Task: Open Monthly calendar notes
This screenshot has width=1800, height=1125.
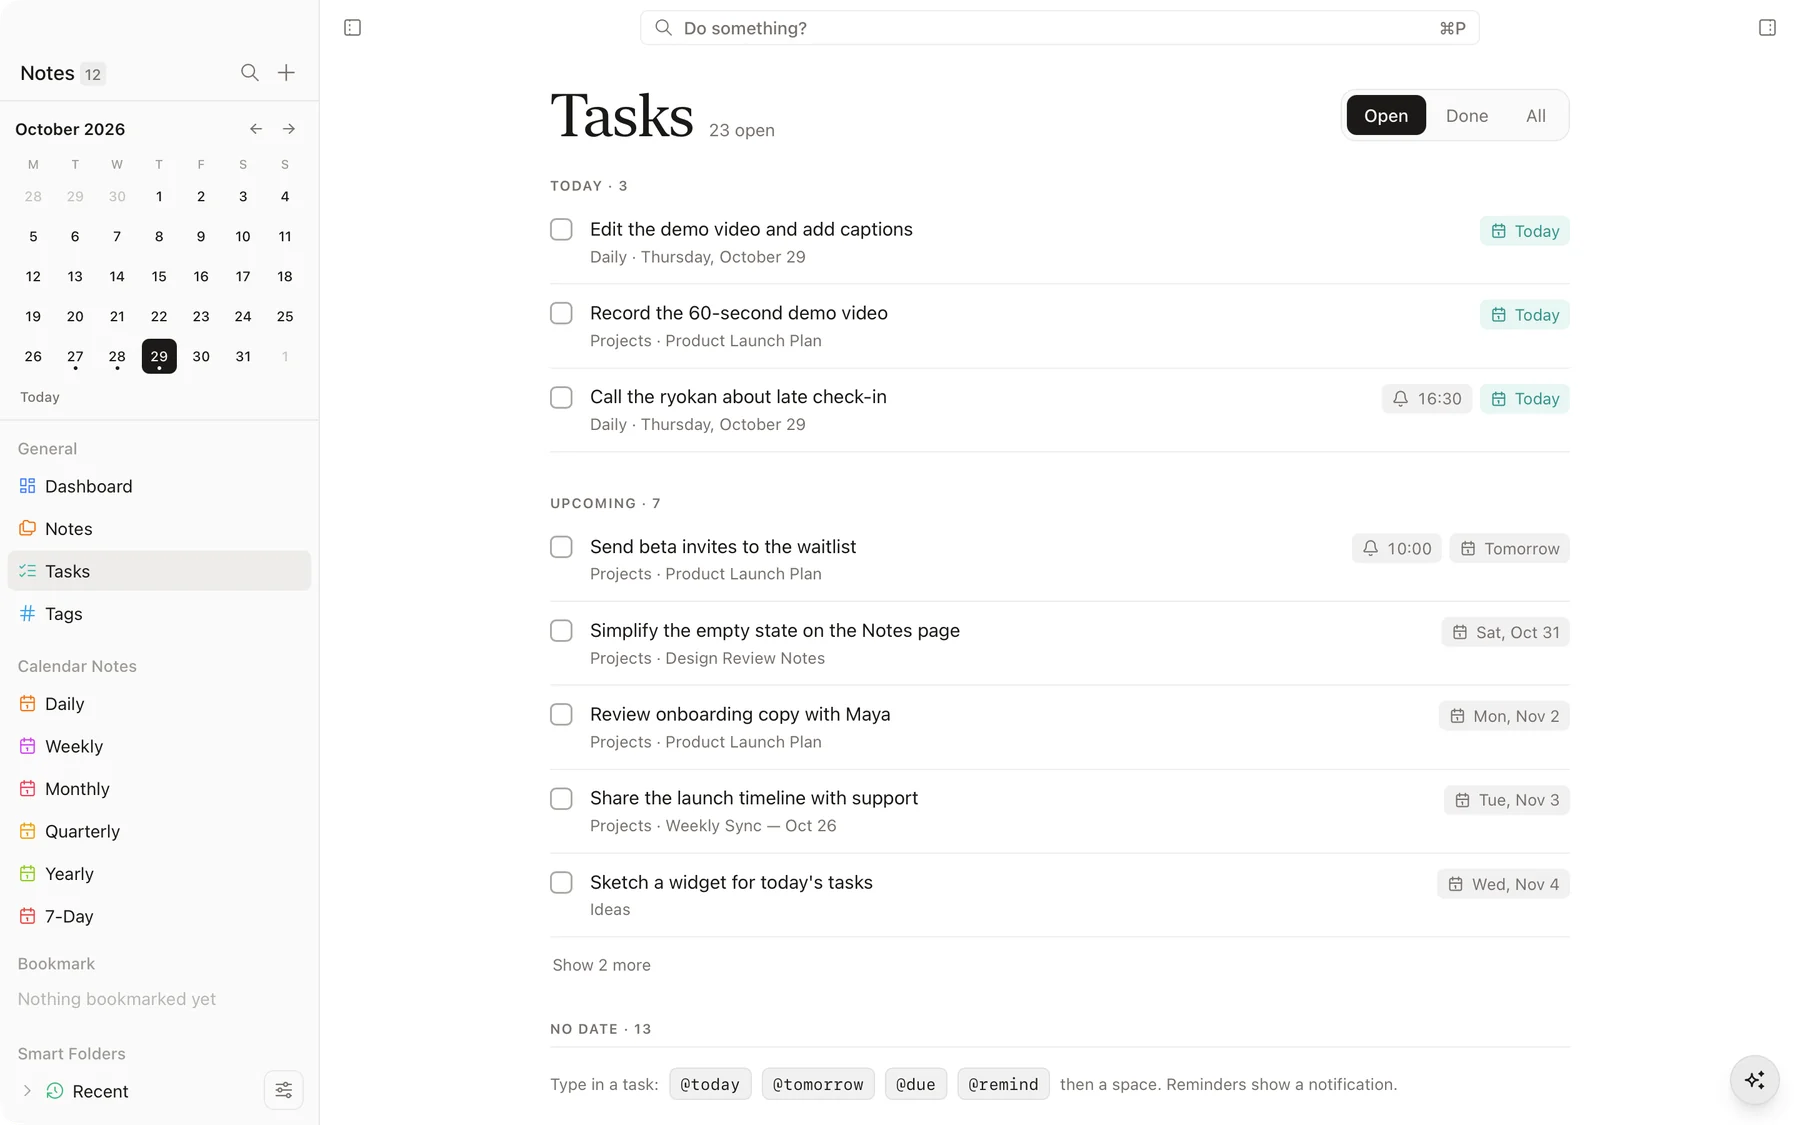Action: coord(160,789)
